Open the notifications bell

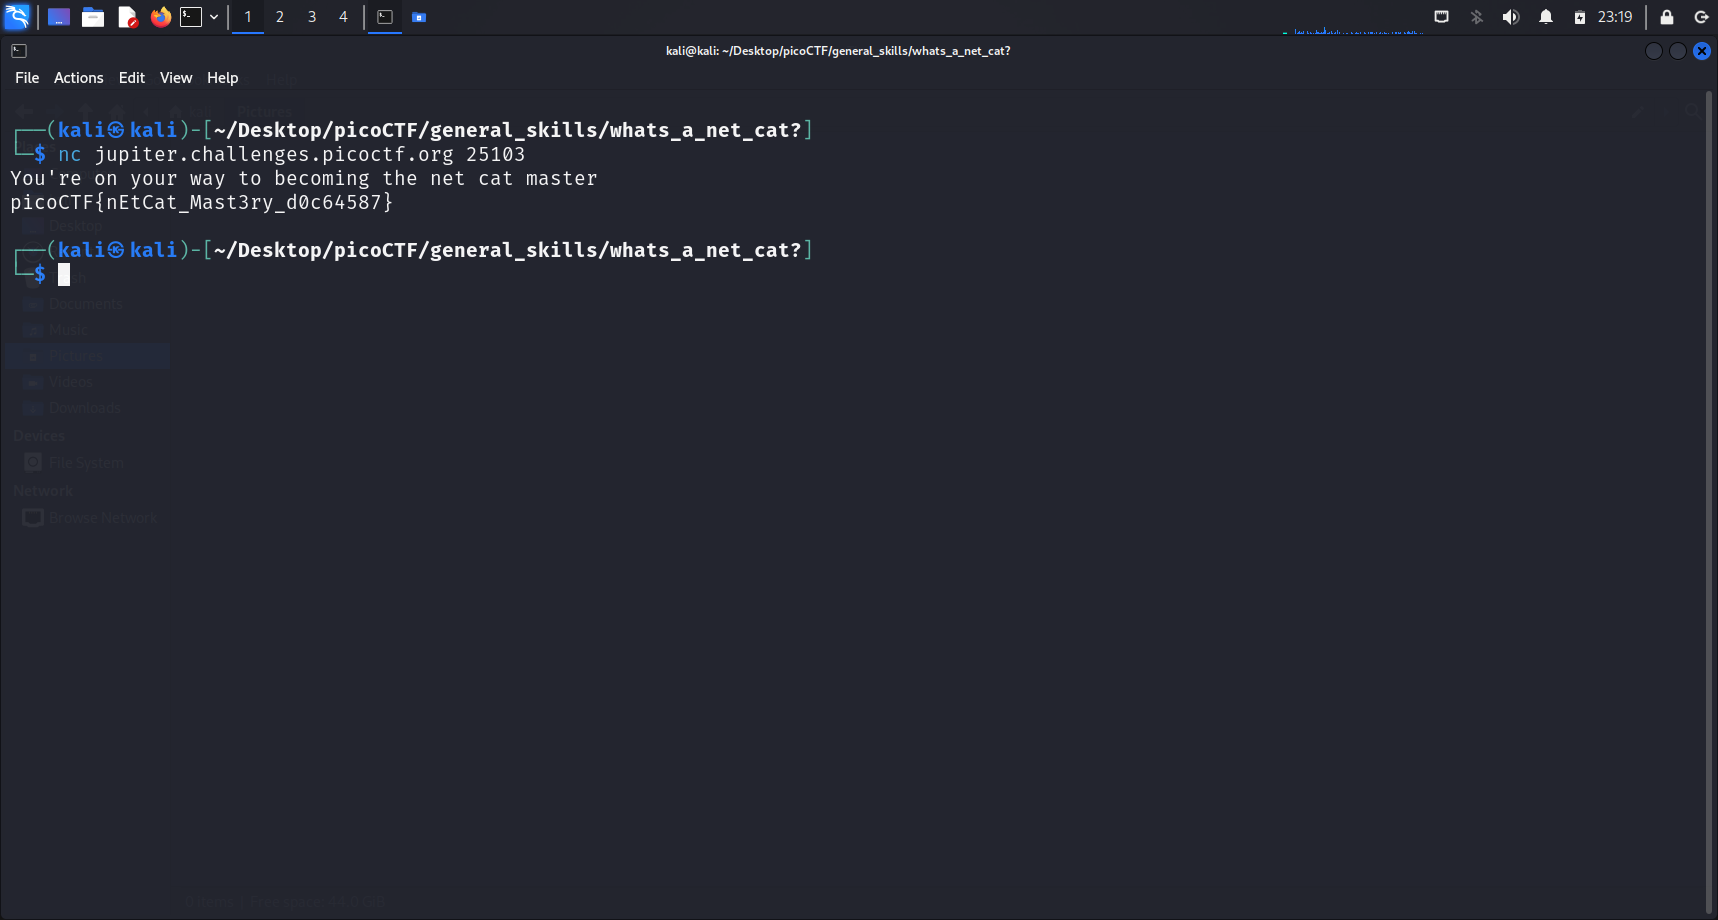(x=1546, y=17)
